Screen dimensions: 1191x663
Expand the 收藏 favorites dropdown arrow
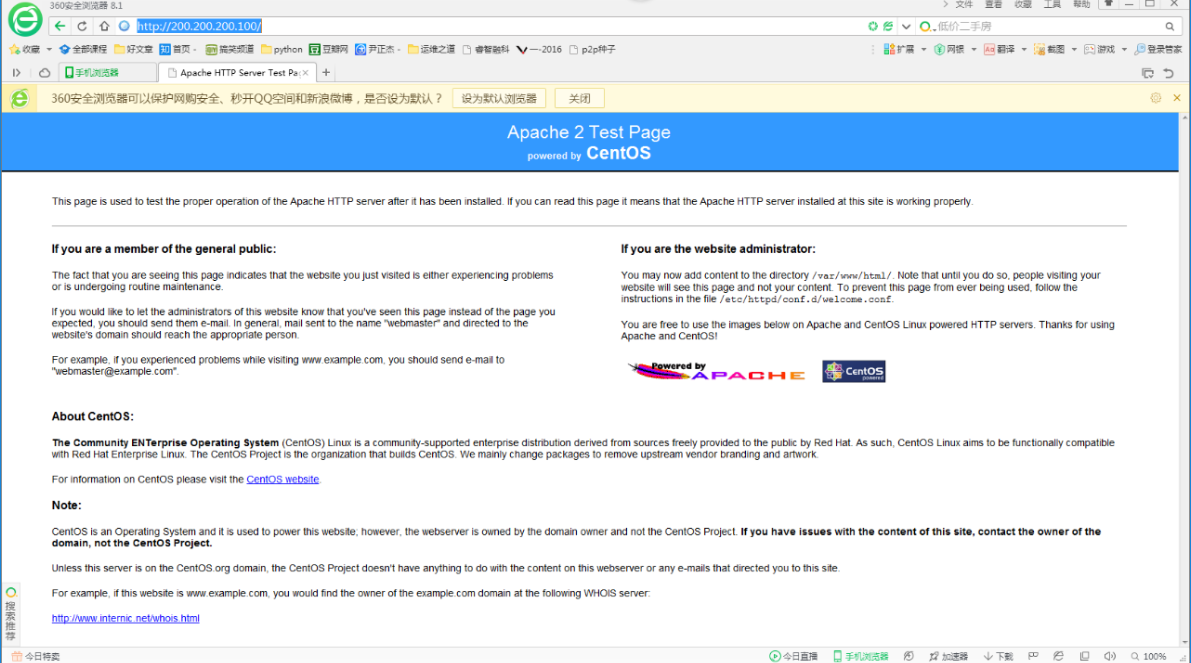49,49
